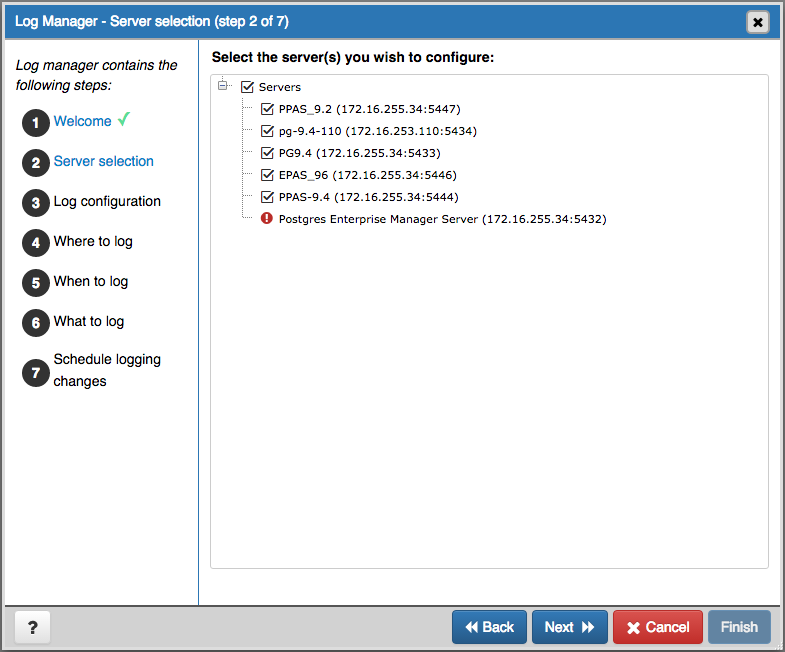Select Postgres Enterprise Manager Server row text
The height and width of the screenshot is (652, 785).
point(443,219)
